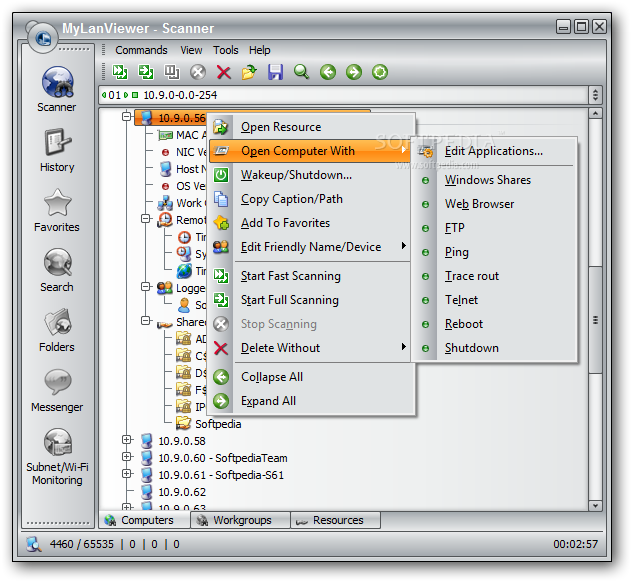Screen dimensions: 632x582
Task: Expand the 10.9.0.60 - SoftpediaTeam node
Action: 127,457
